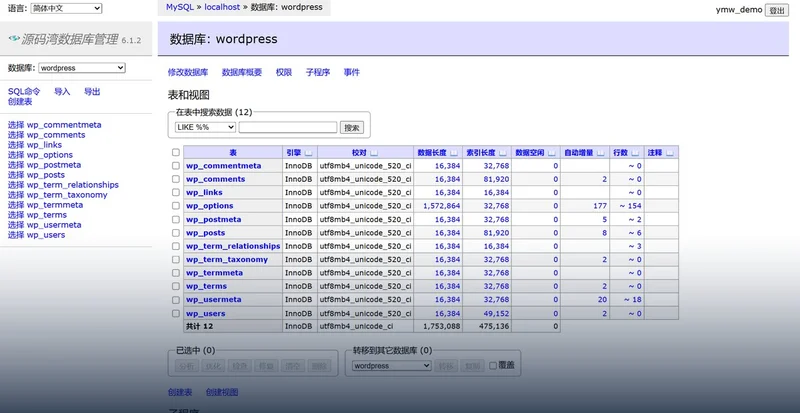This screenshot has width=800, height=413.
Task: Open the 修改数据库 page
Action: pyautogui.click(x=188, y=72)
